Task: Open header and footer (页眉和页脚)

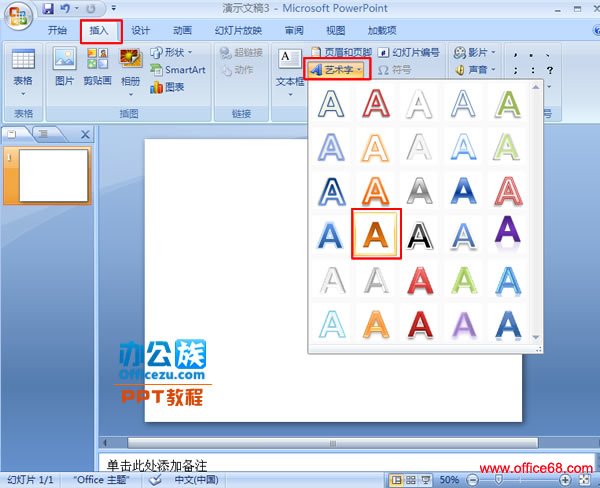Action: click(341, 52)
